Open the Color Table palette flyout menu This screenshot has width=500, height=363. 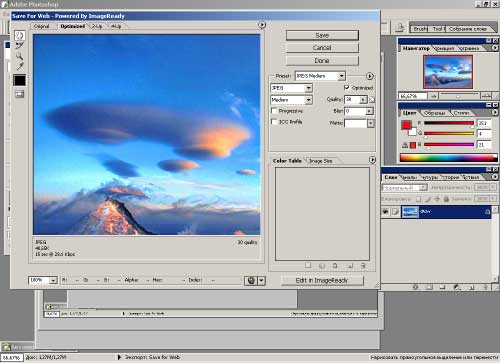click(x=372, y=160)
